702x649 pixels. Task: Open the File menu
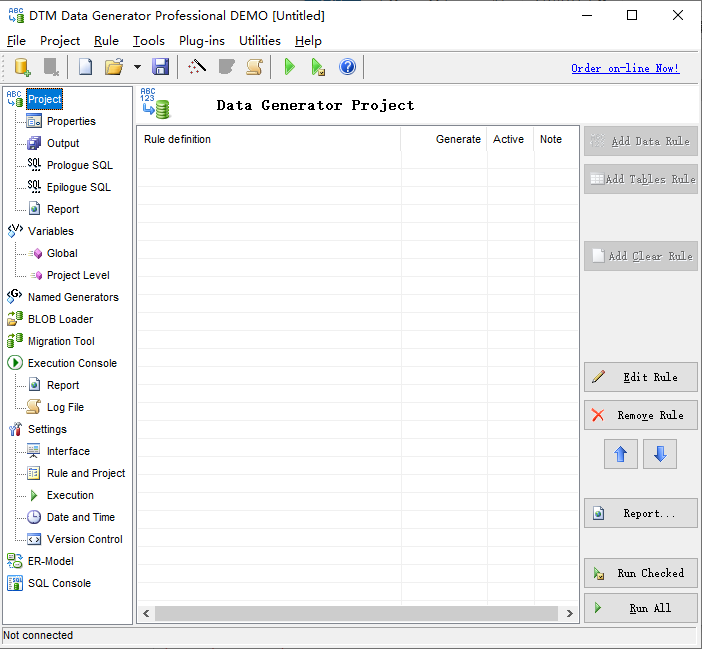click(17, 41)
